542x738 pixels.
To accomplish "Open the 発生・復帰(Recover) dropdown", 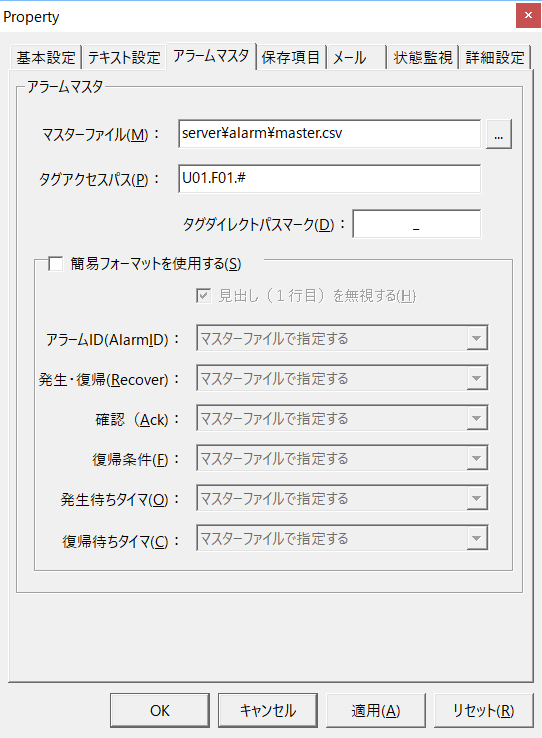I will click(x=342, y=378).
